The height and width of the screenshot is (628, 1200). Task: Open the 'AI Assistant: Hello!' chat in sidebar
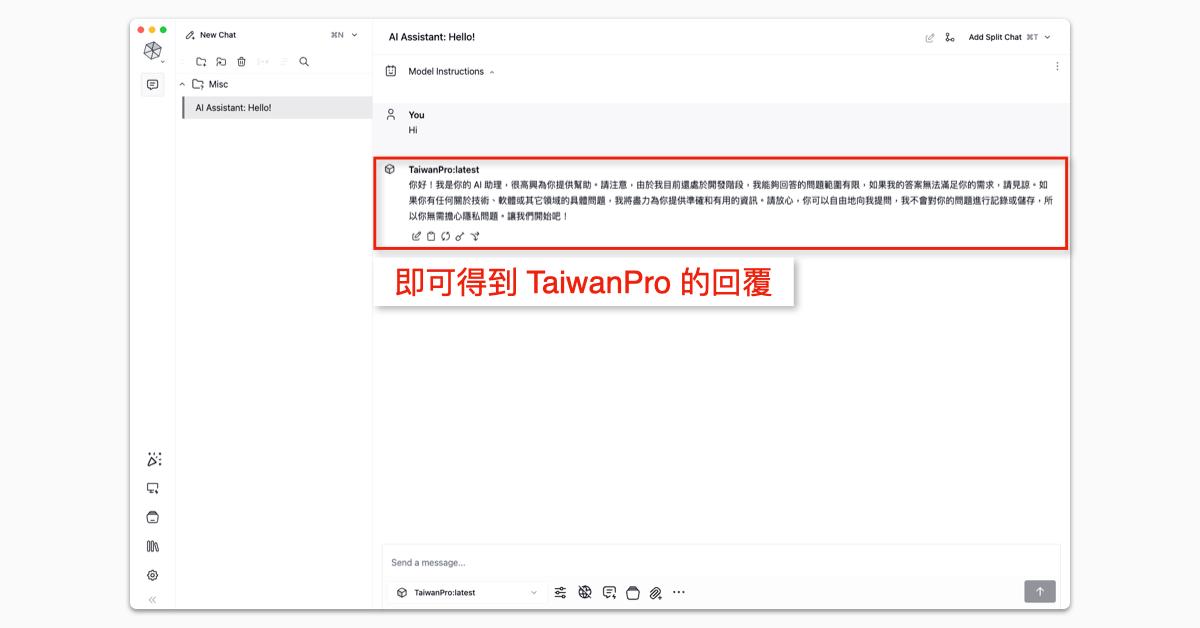[x=277, y=108]
